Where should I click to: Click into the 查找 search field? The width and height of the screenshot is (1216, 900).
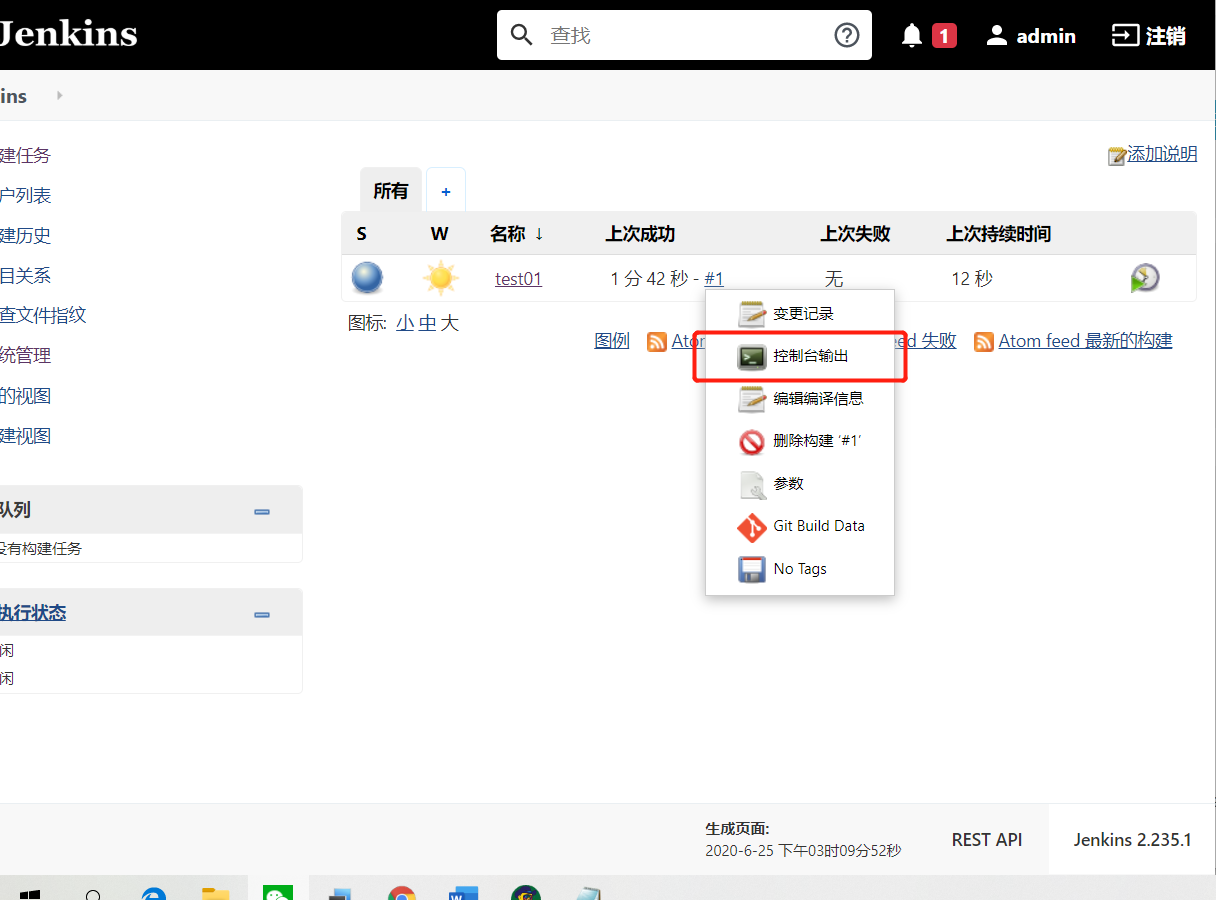click(686, 35)
